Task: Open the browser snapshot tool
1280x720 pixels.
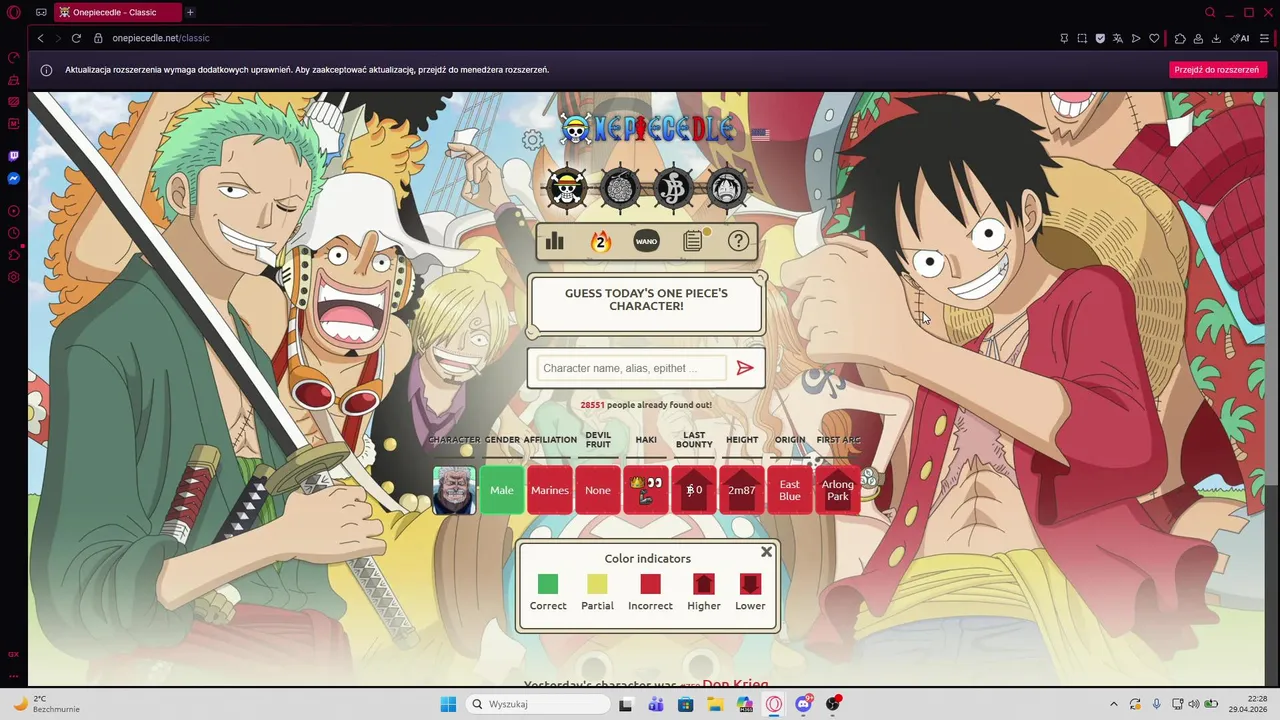Action: pos(1082,38)
